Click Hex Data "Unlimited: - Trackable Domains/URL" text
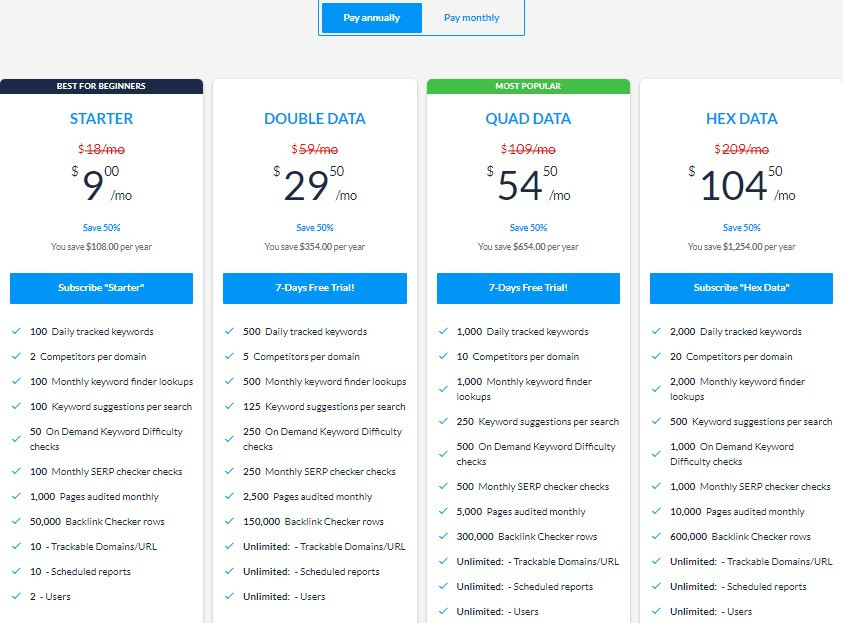843x623 pixels. (751, 562)
